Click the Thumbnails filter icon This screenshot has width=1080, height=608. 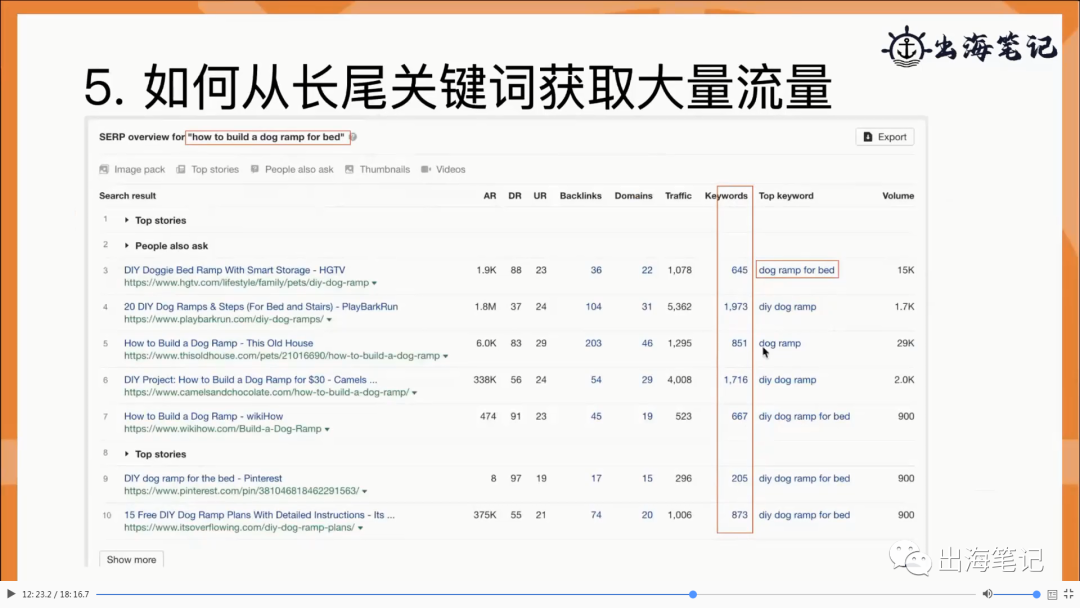349,169
